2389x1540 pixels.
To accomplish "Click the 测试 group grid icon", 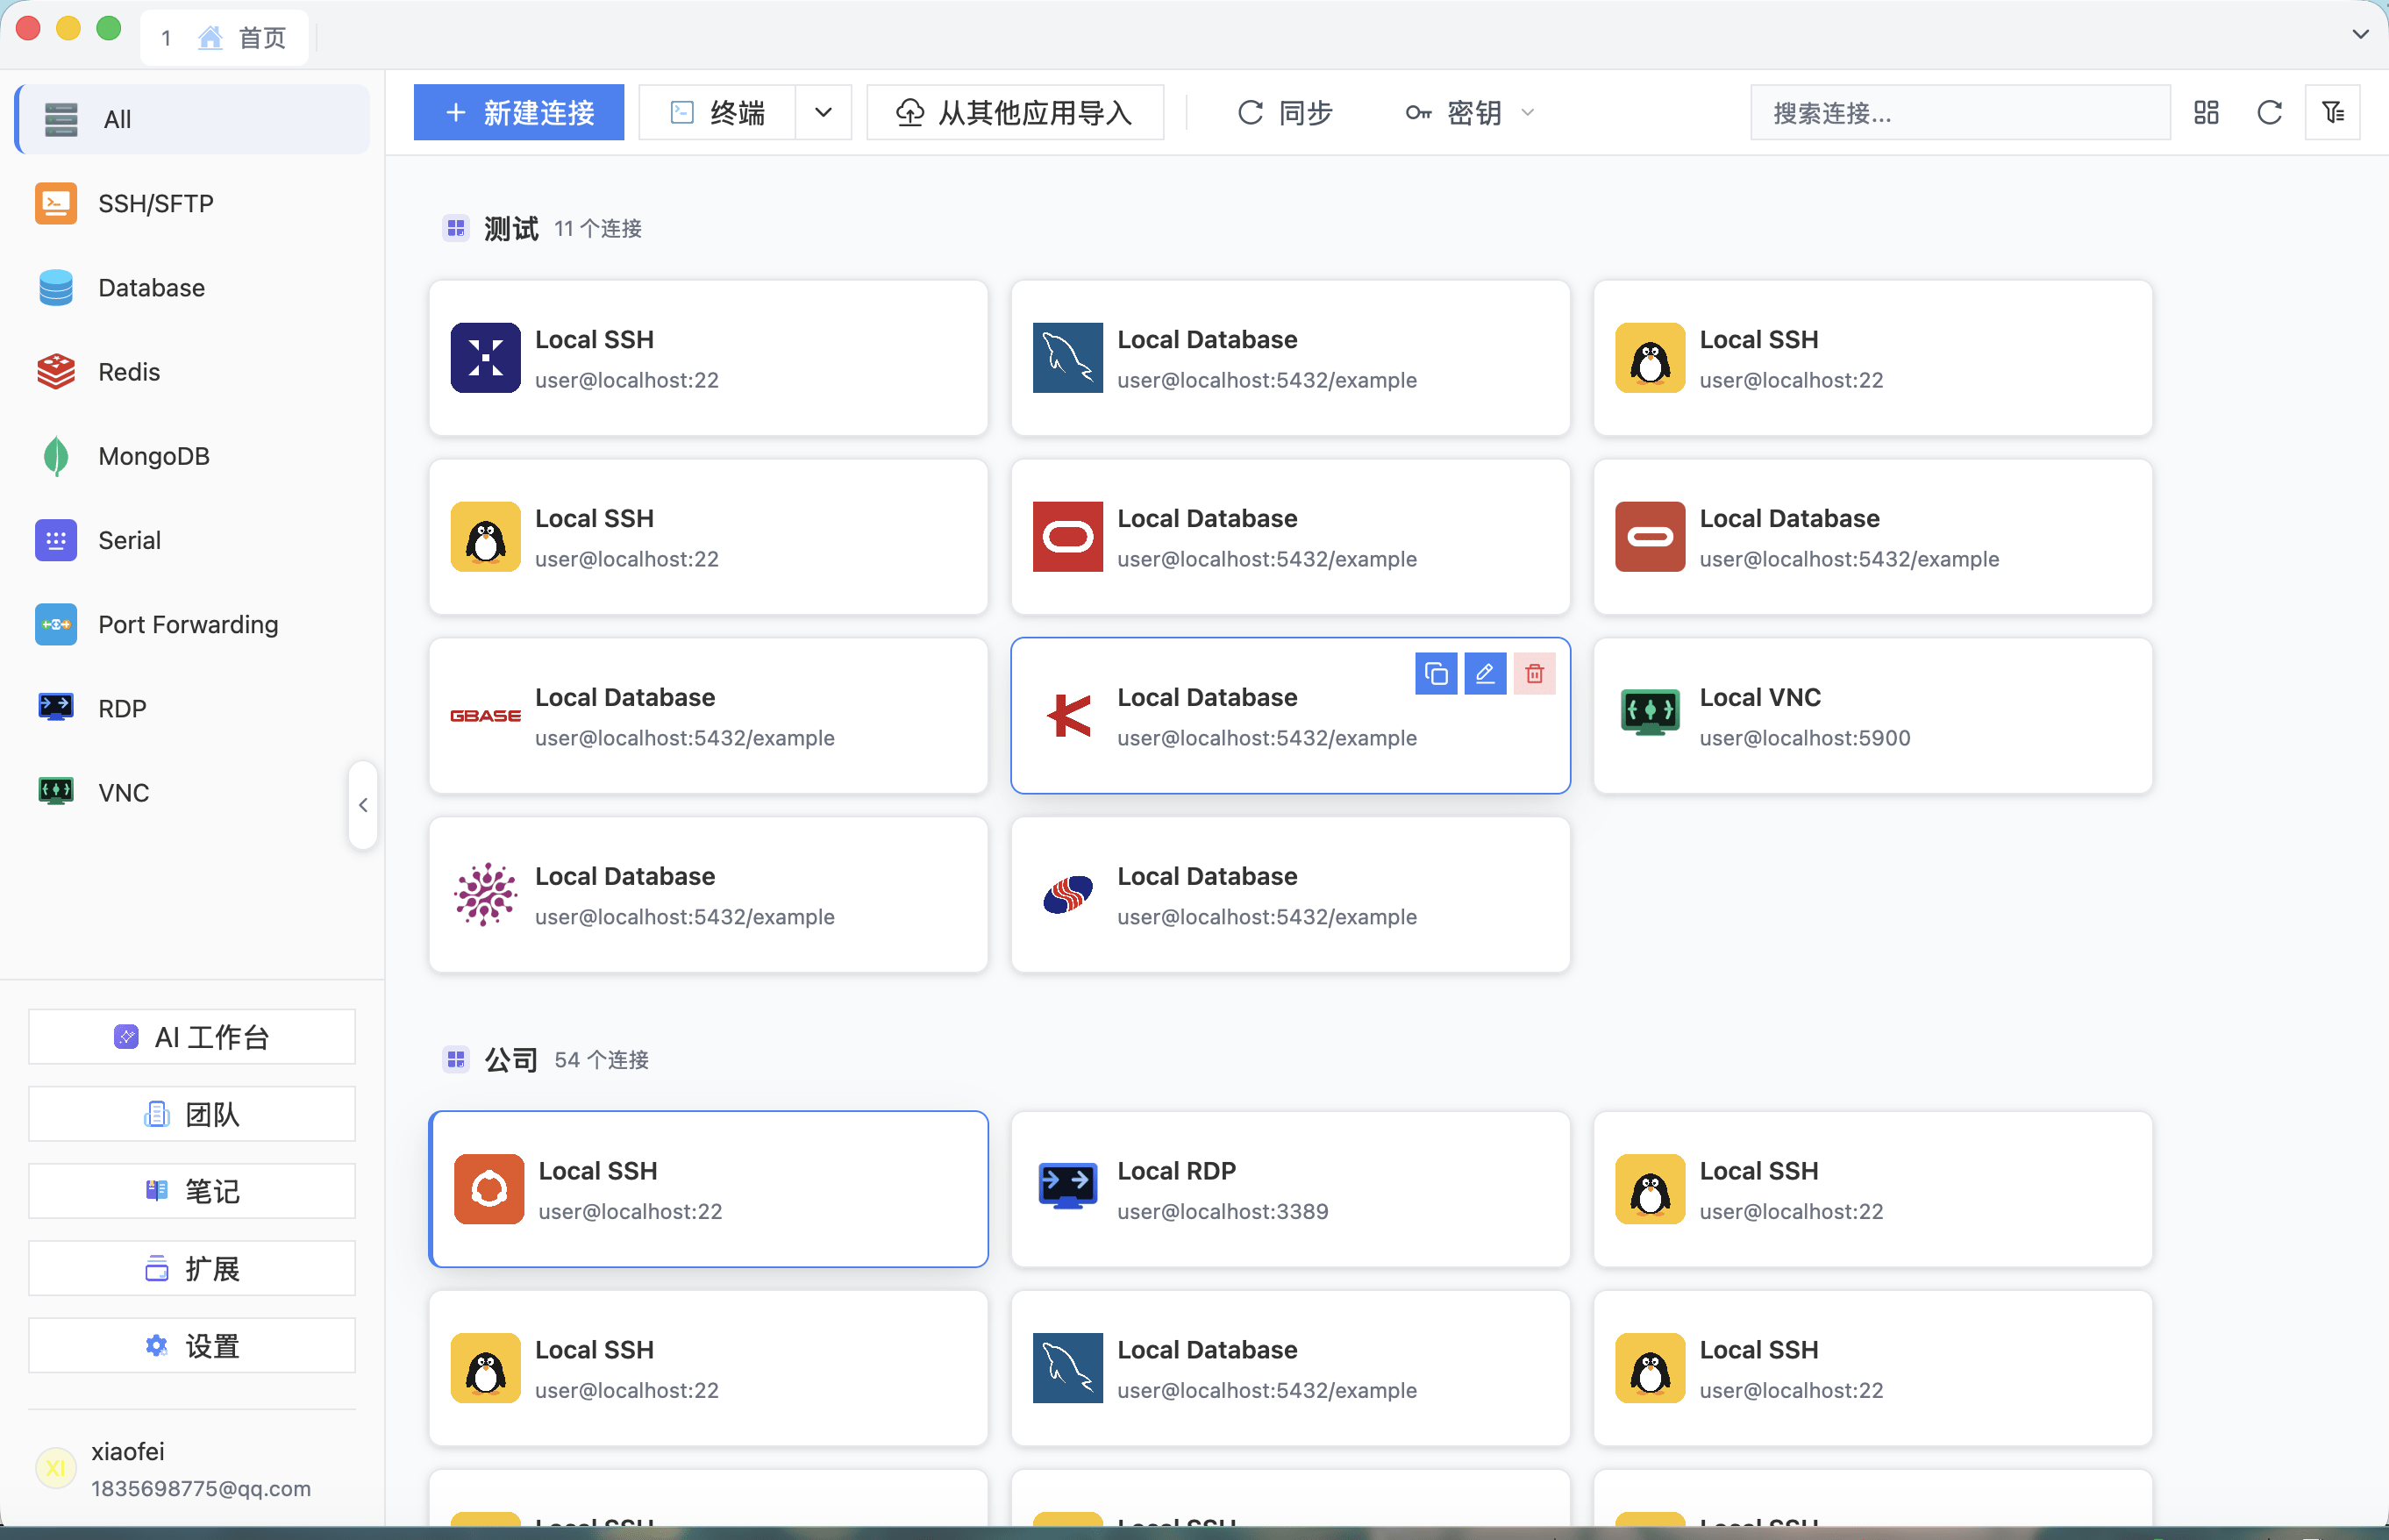I will coord(456,228).
